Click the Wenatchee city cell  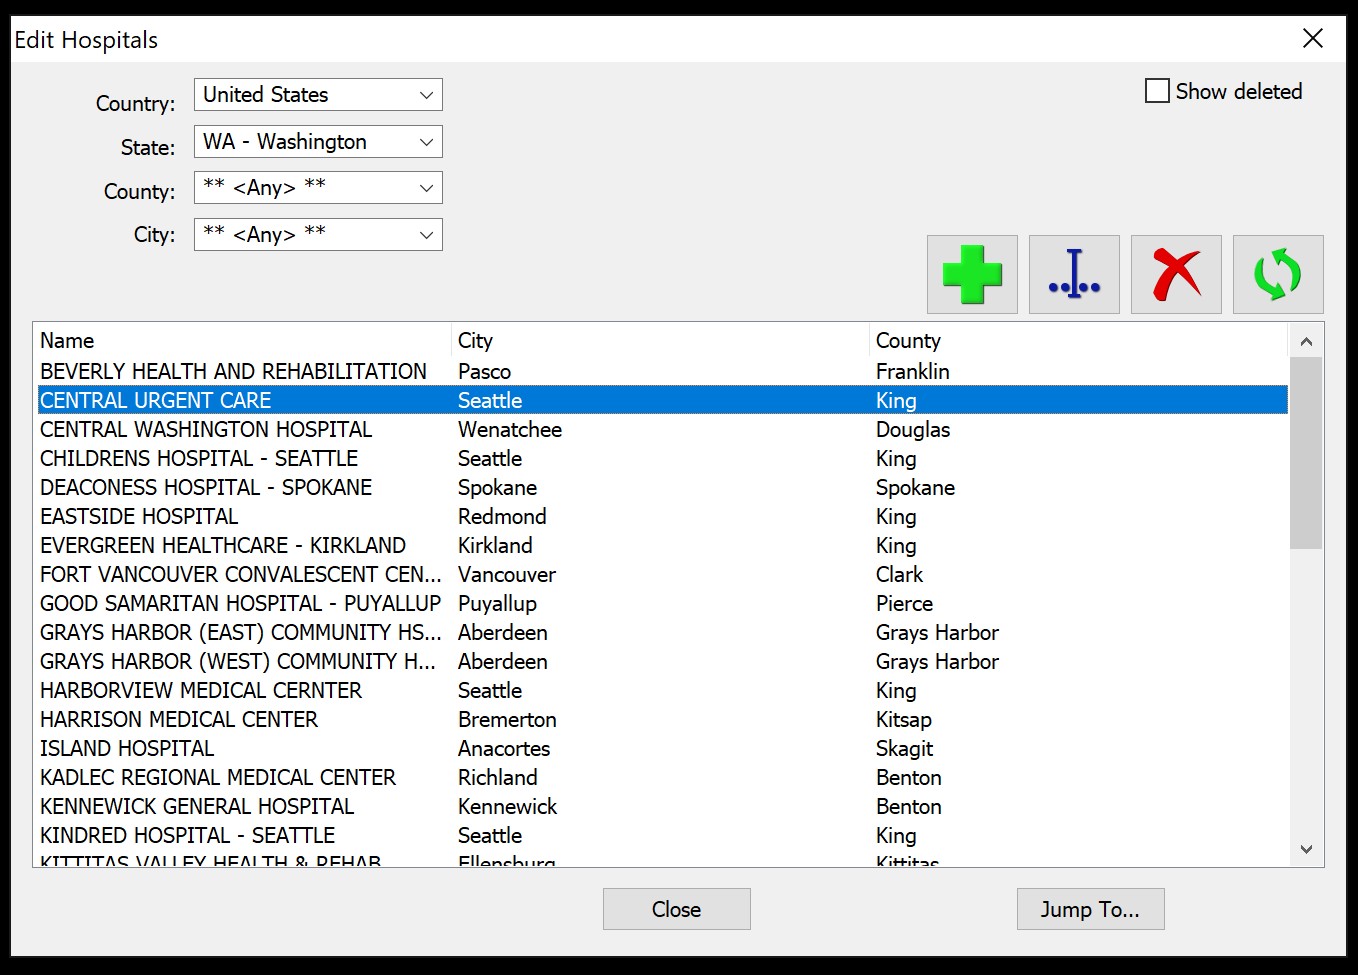pos(510,429)
